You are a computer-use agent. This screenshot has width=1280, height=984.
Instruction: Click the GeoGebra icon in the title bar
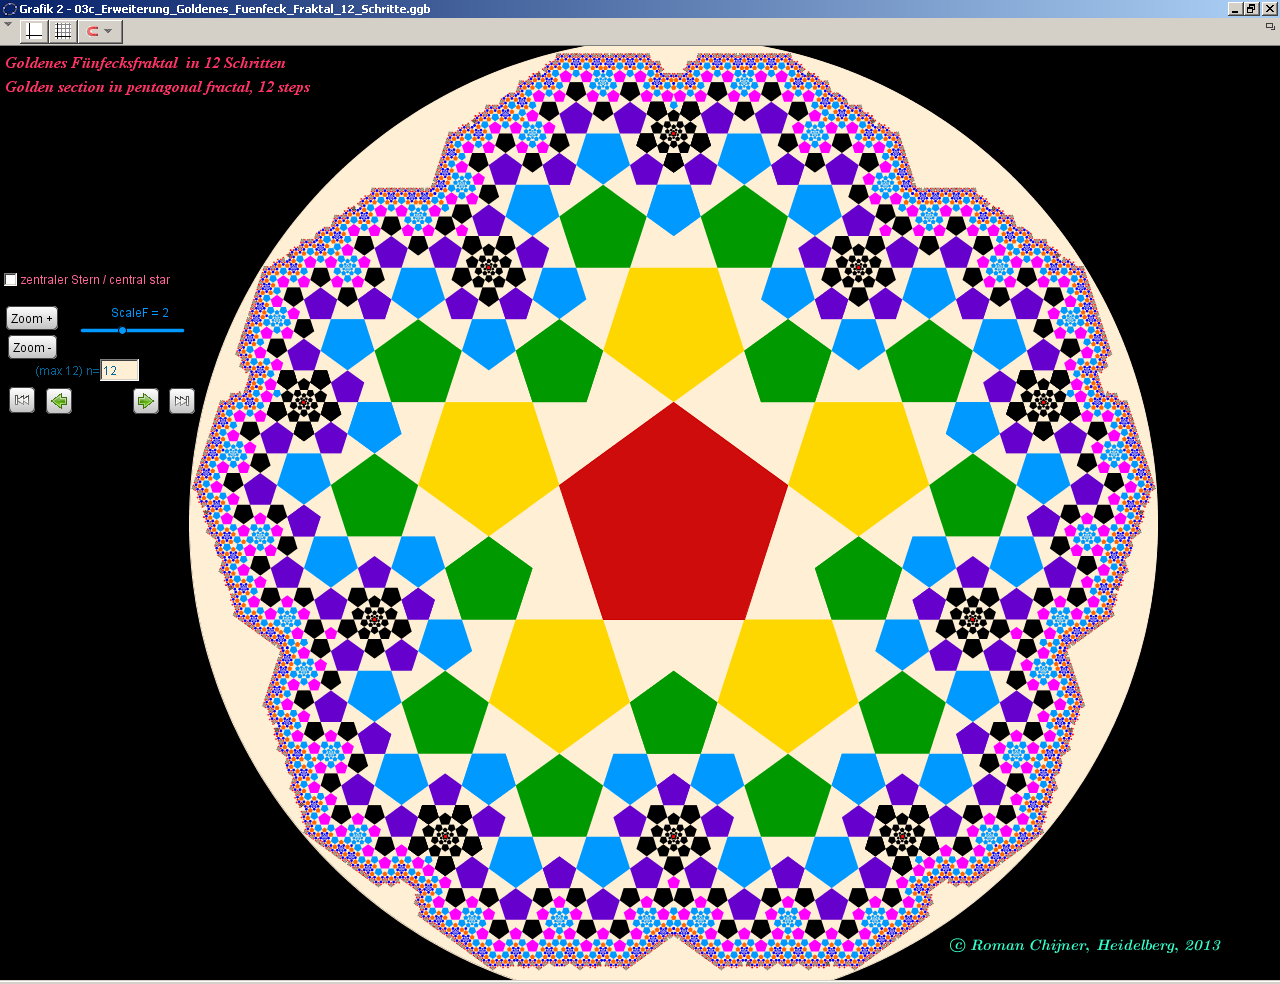[x=10, y=9]
